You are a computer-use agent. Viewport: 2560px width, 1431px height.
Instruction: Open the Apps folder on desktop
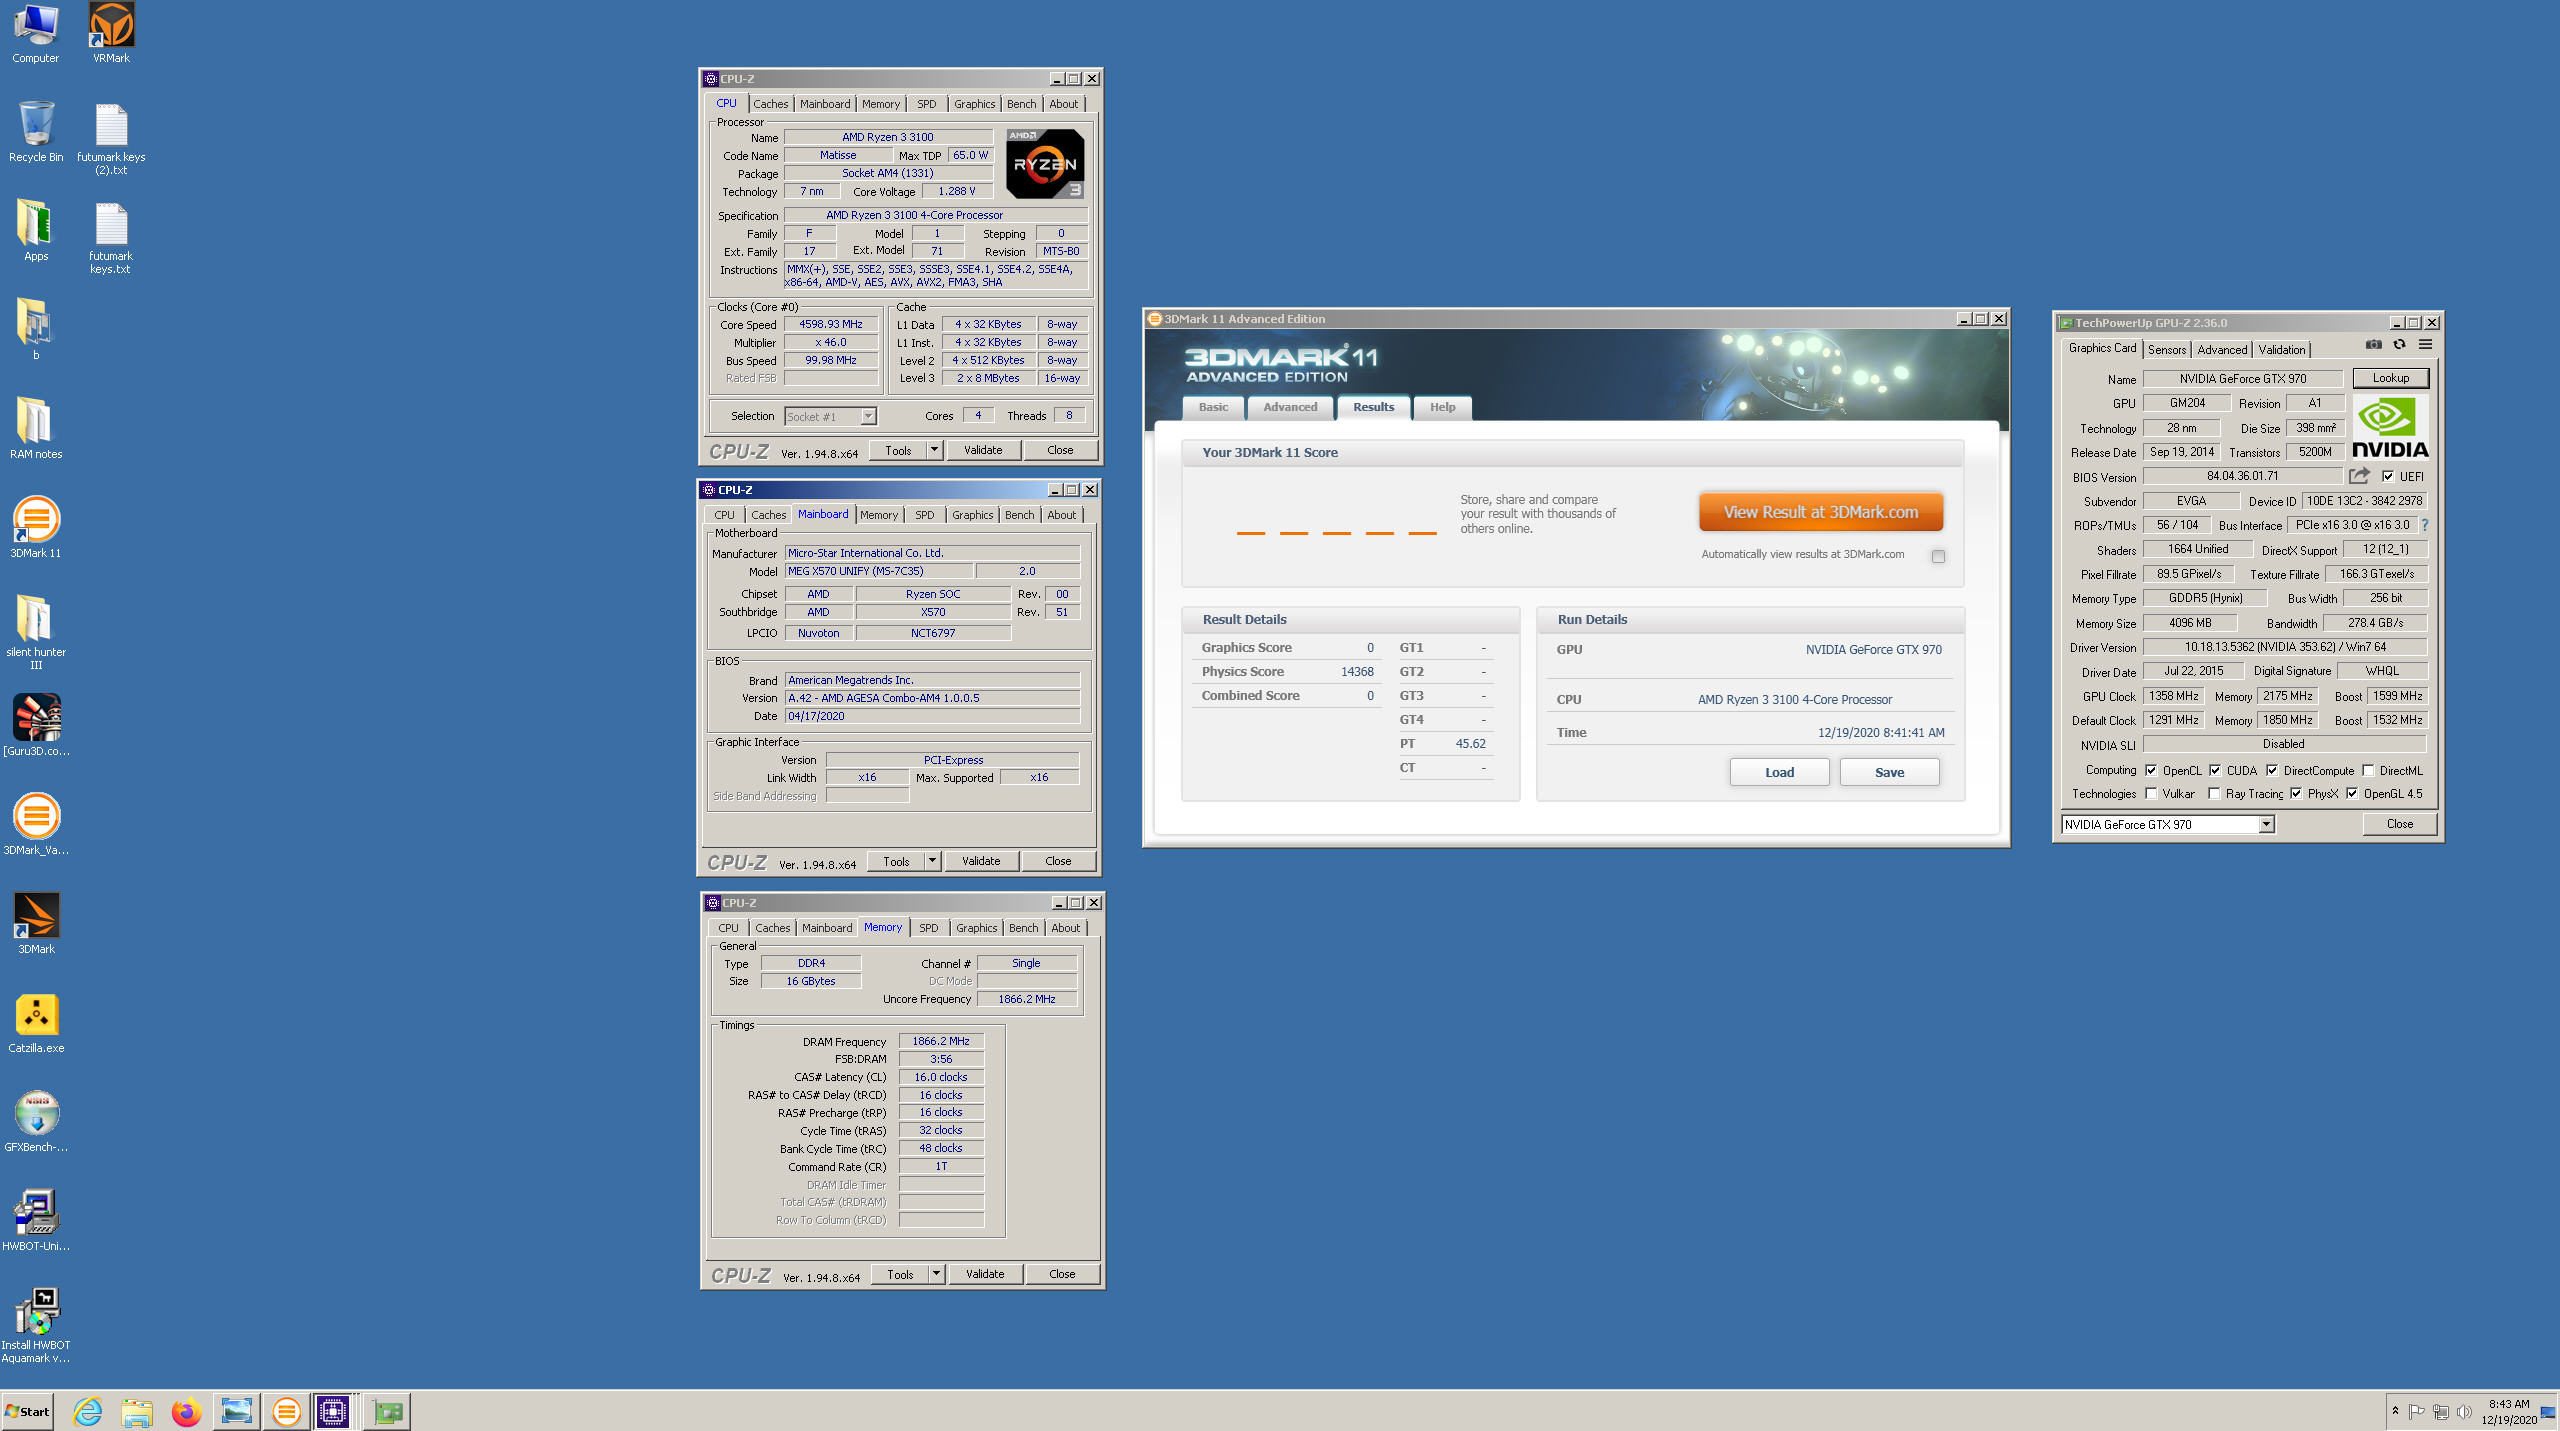[36, 232]
